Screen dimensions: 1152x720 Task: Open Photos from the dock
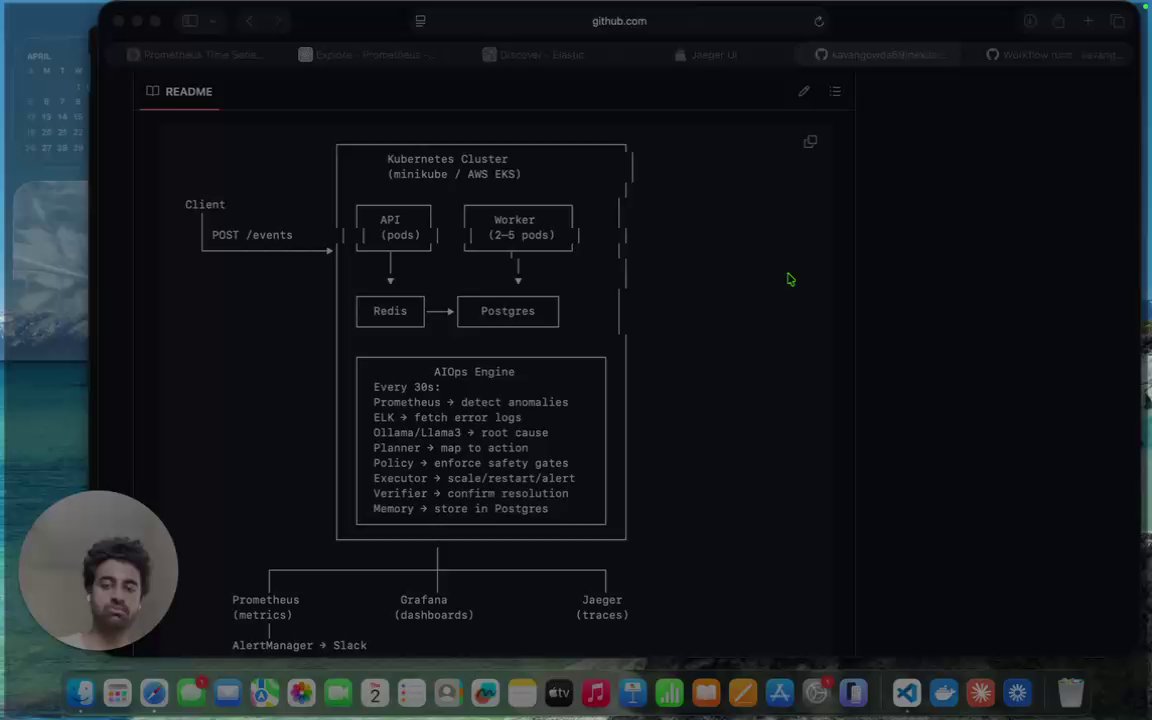[x=301, y=693]
